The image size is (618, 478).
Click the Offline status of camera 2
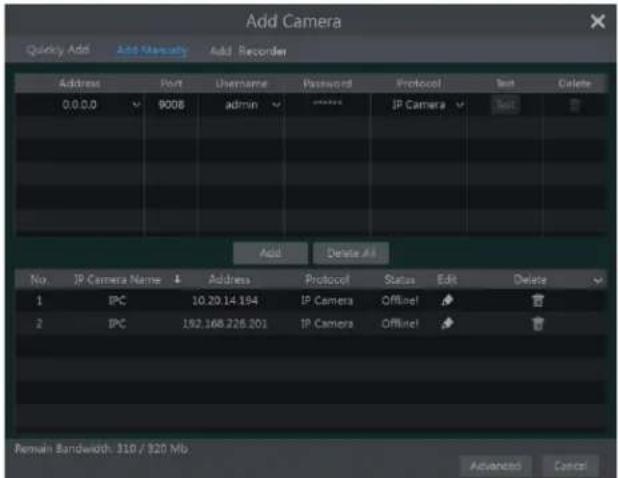click(x=400, y=324)
